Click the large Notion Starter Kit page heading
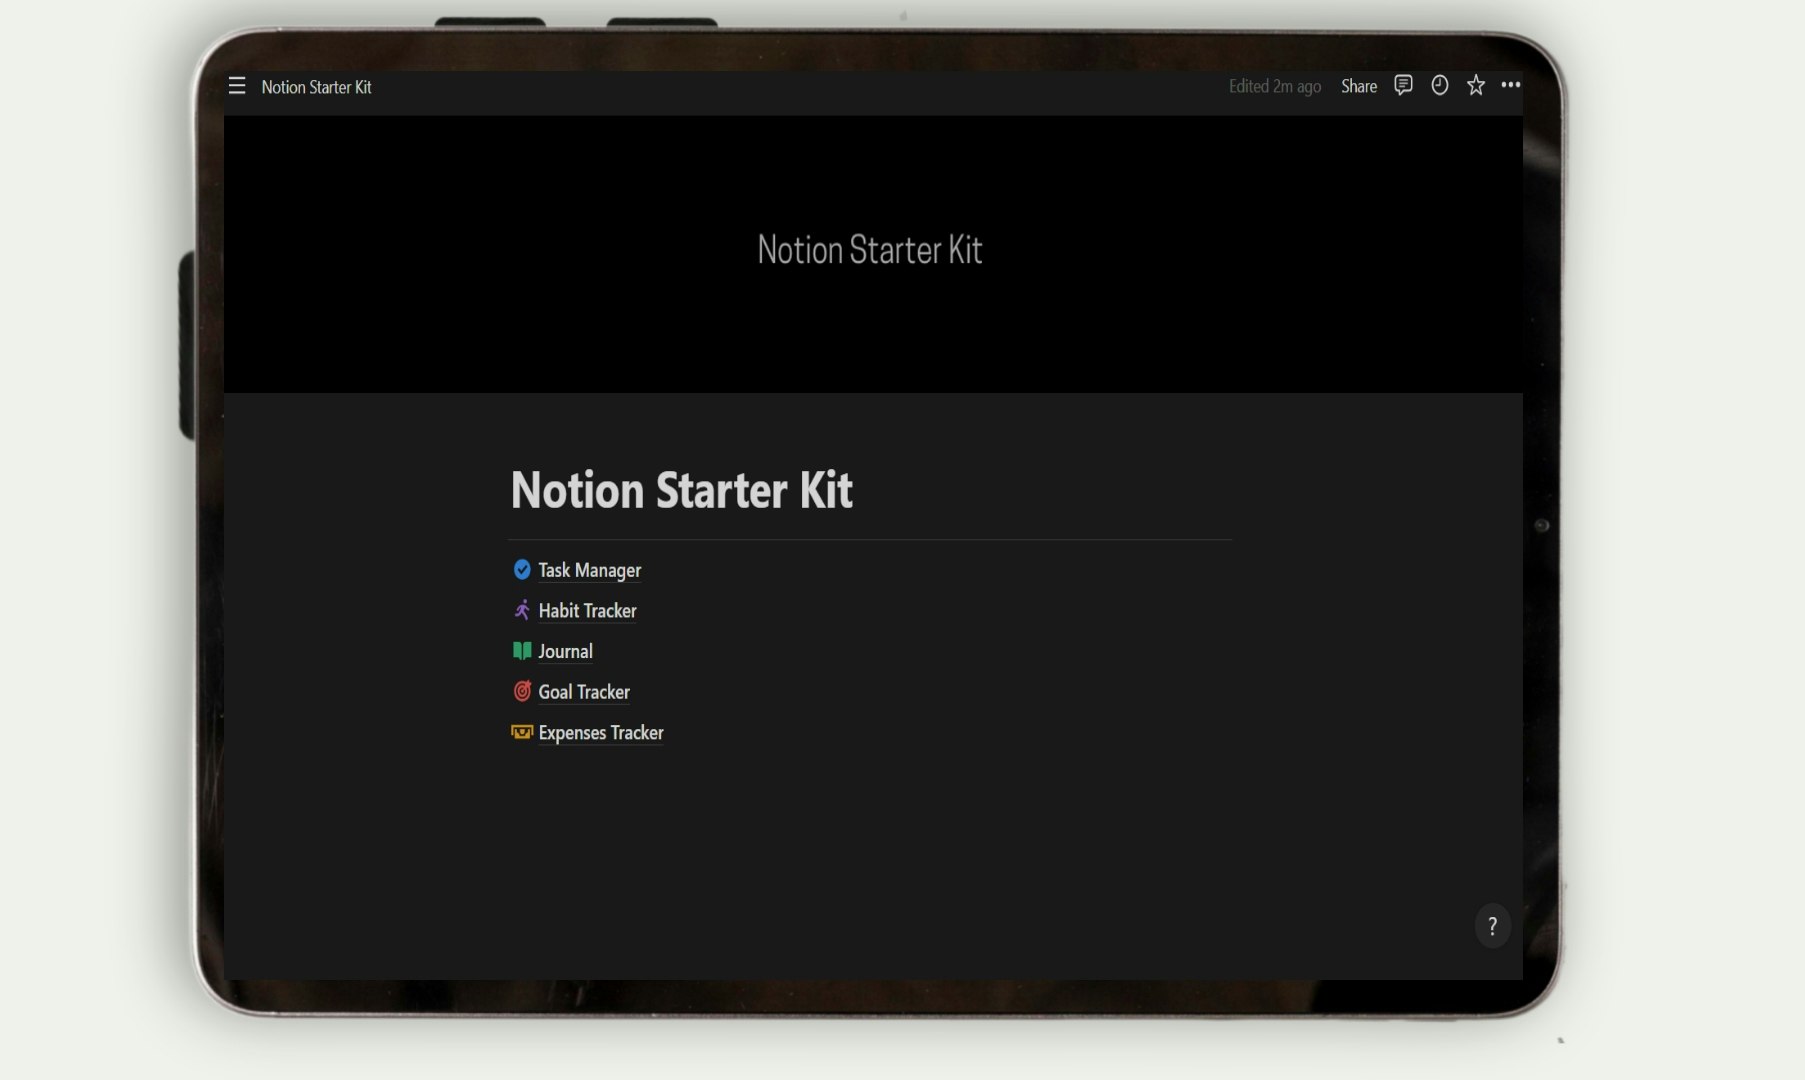 point(682,490)
